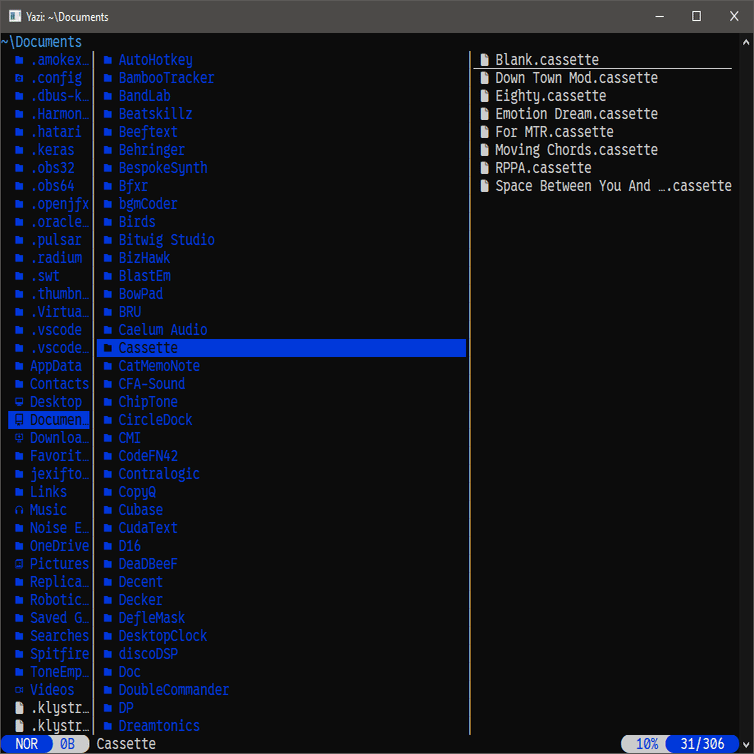Click the config folder icon beside .config

click(x=19, y=78)
